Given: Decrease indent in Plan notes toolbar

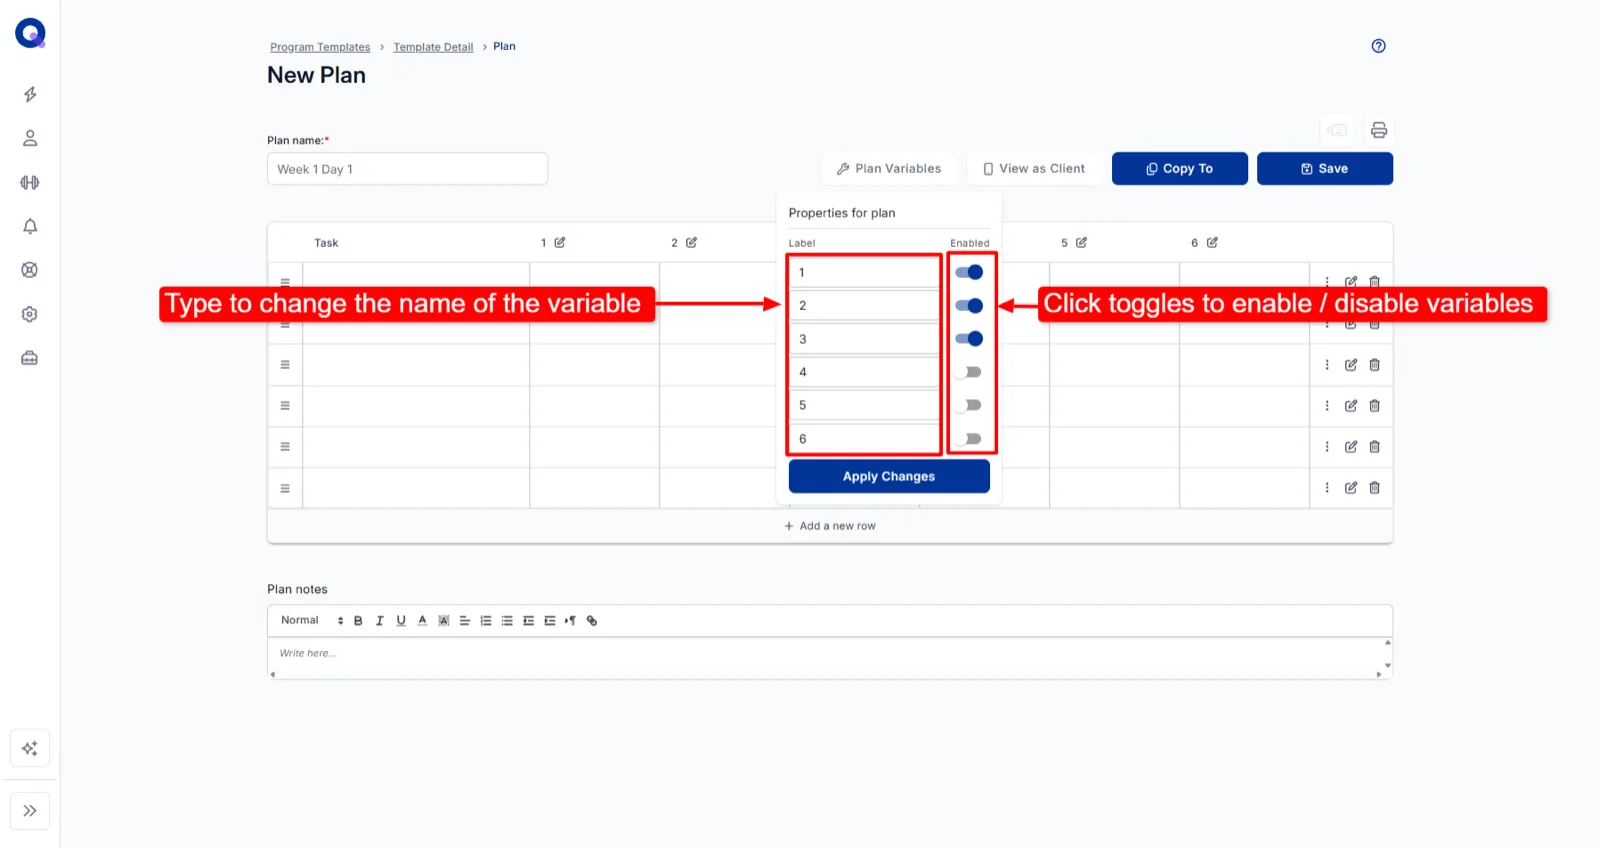Looking at the screenshot, I should pos(528,621).
